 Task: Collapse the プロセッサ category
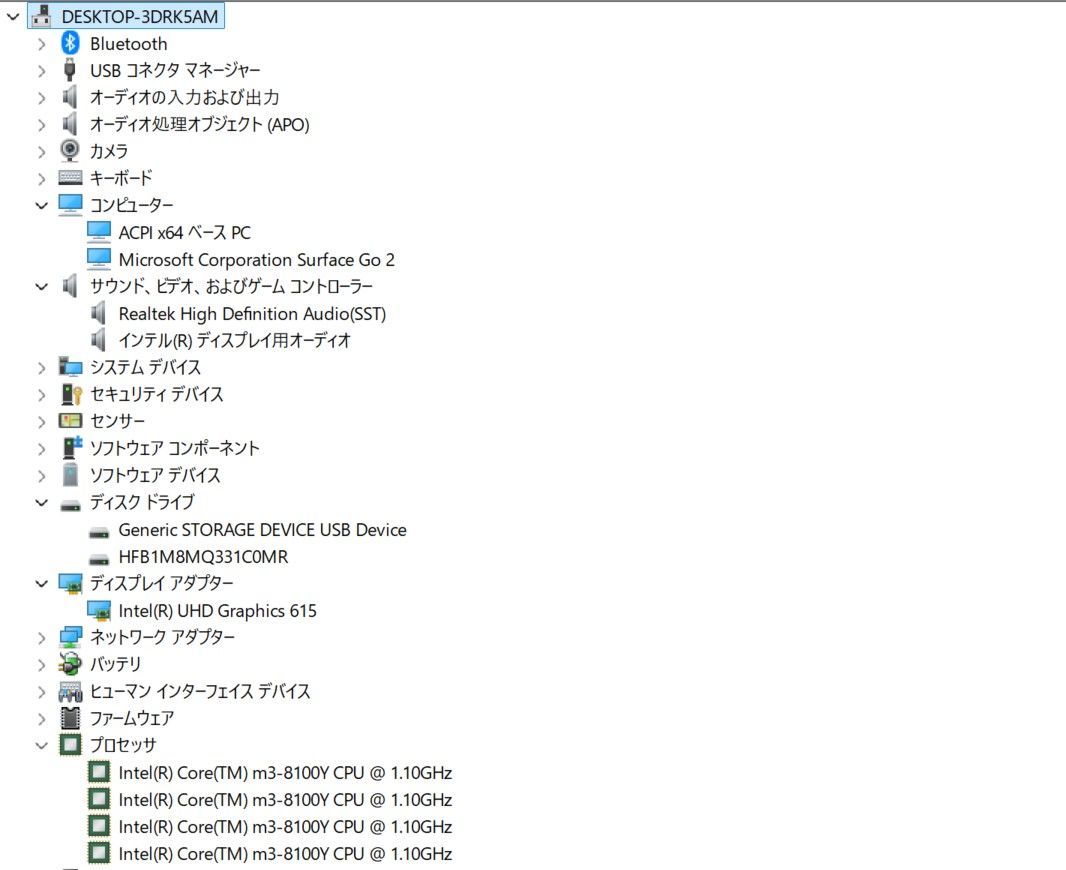click(x=41, y=746)
